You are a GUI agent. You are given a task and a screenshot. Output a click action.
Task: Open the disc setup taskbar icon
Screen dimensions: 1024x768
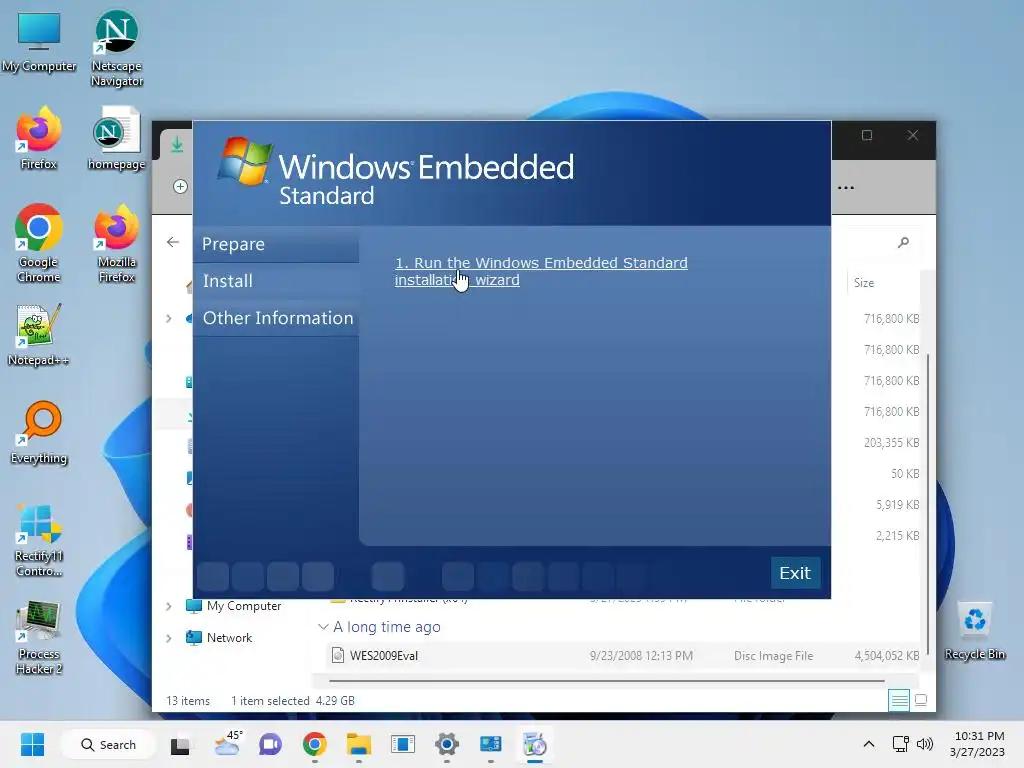534,744
